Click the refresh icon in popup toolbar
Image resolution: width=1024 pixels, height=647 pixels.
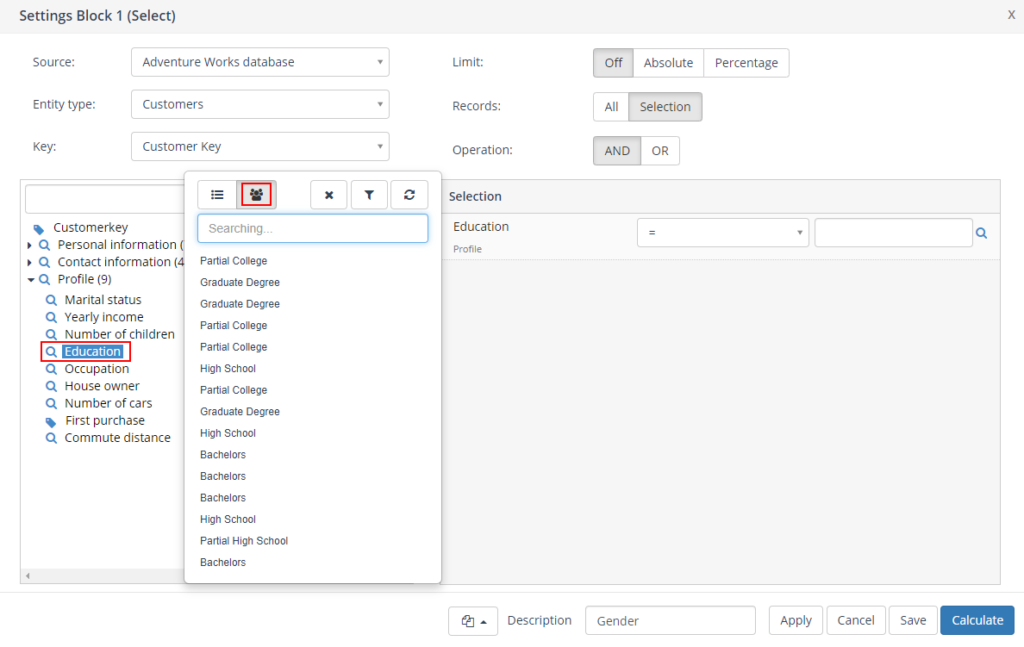click(x=409, y=195)
